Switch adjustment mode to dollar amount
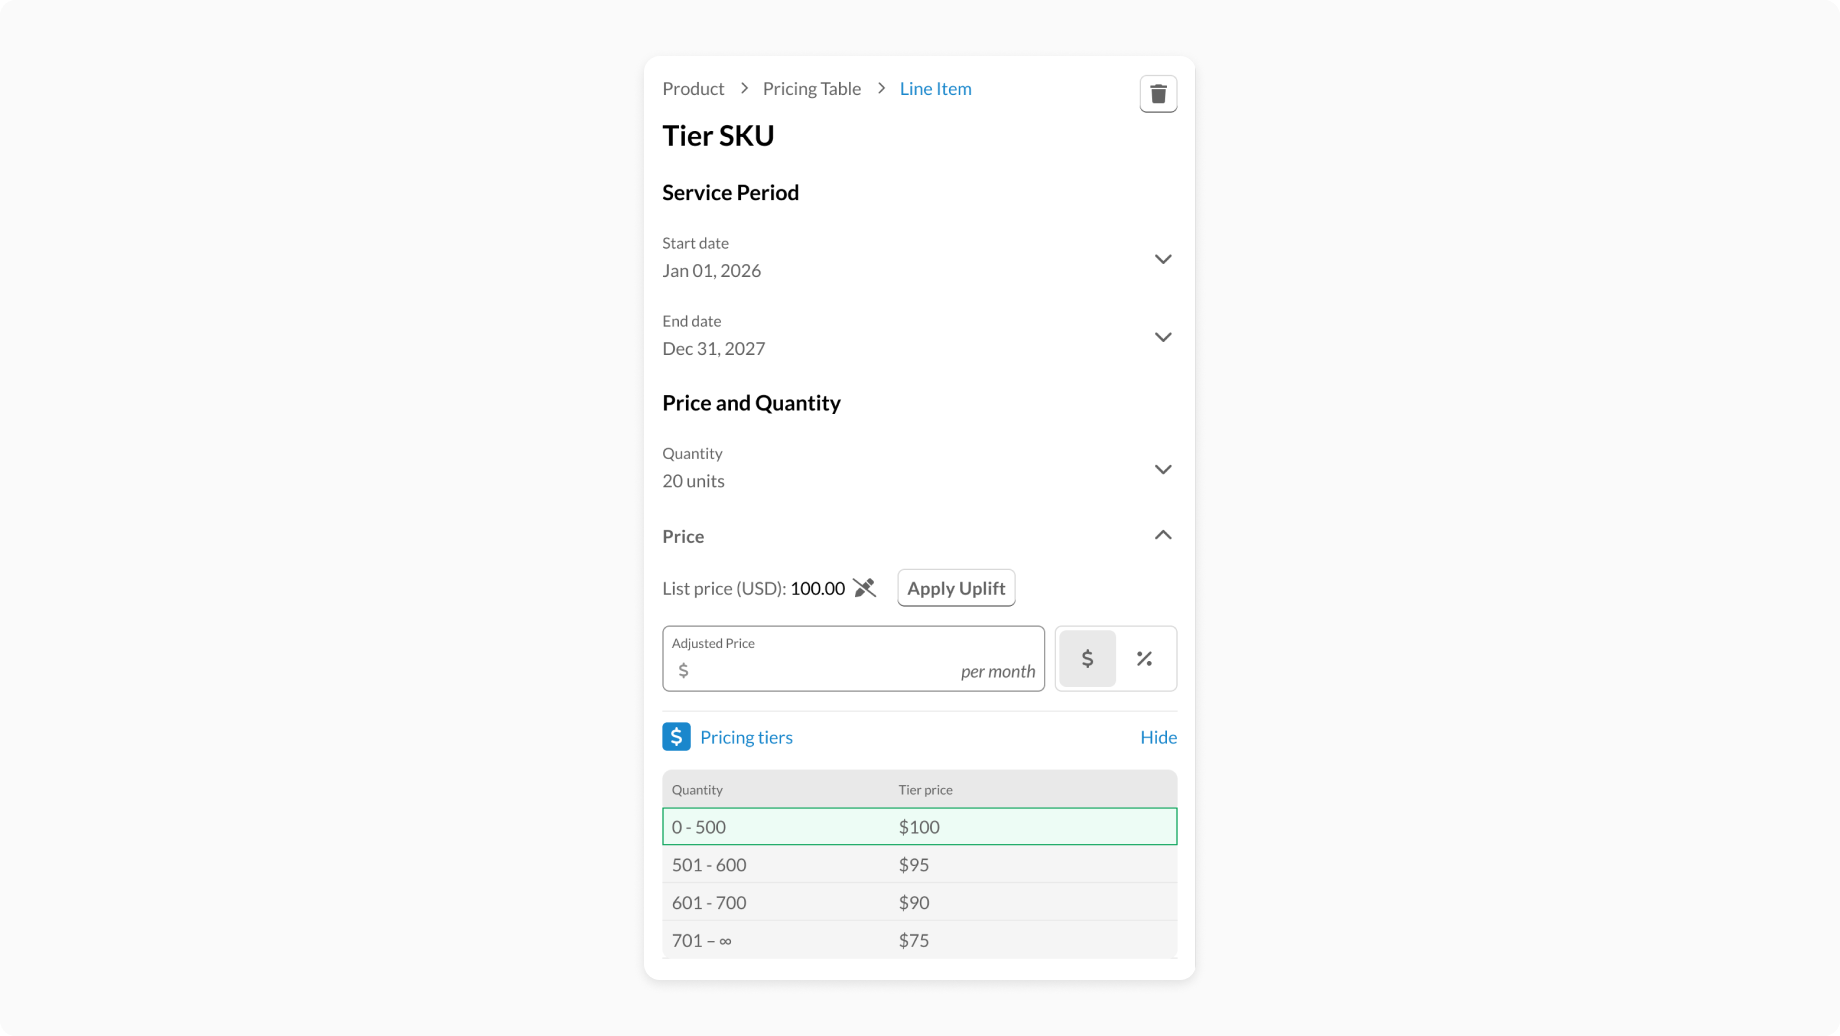This screenshot has width=1840, height=1036. 1087,659
